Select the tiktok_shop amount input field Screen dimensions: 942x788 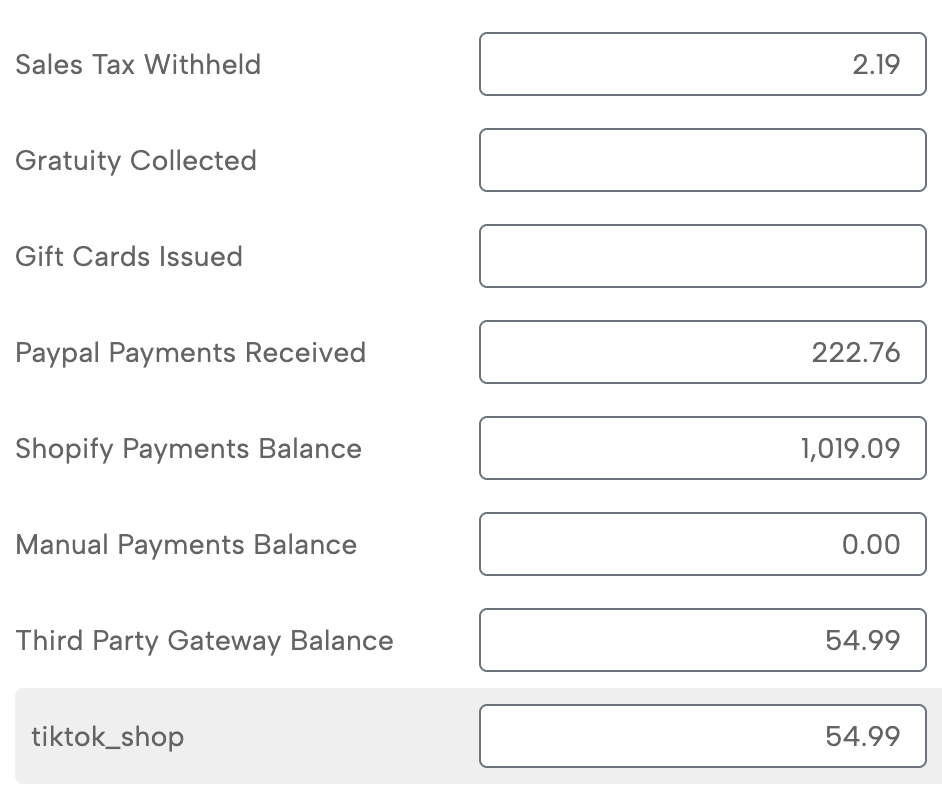coord(702,736)
